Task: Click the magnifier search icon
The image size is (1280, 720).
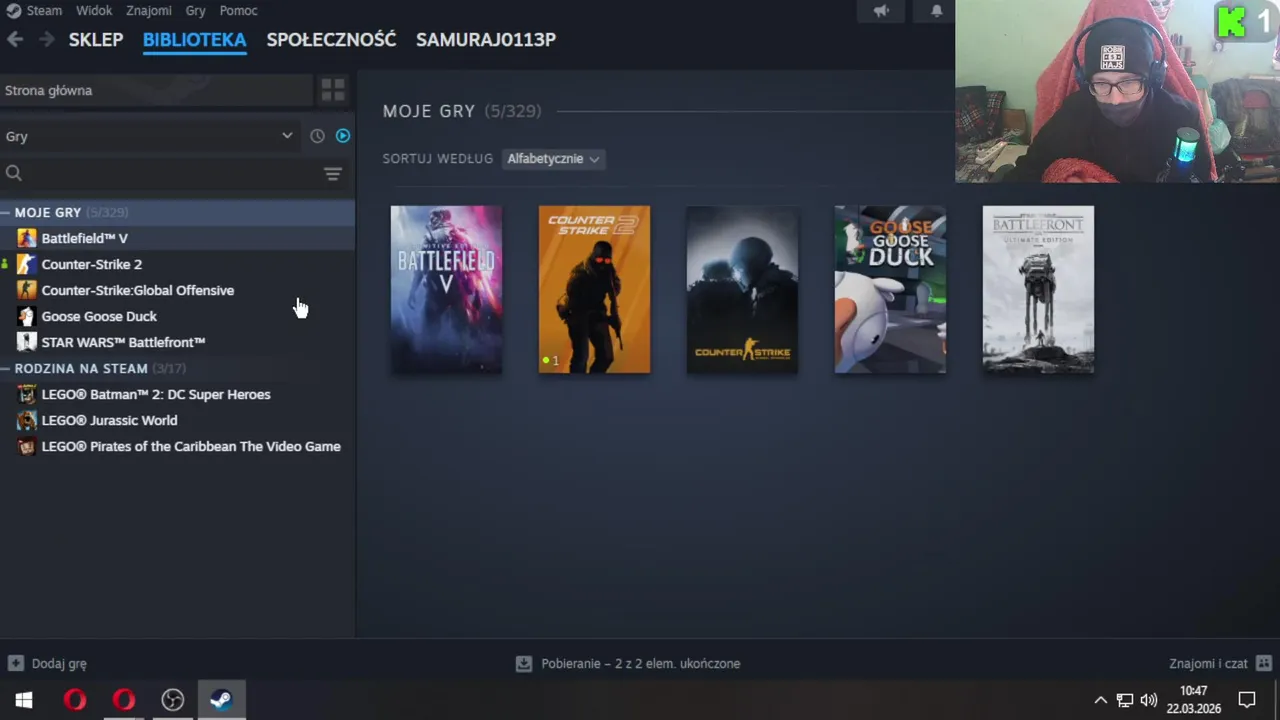Action: click(x=14, y=173)
